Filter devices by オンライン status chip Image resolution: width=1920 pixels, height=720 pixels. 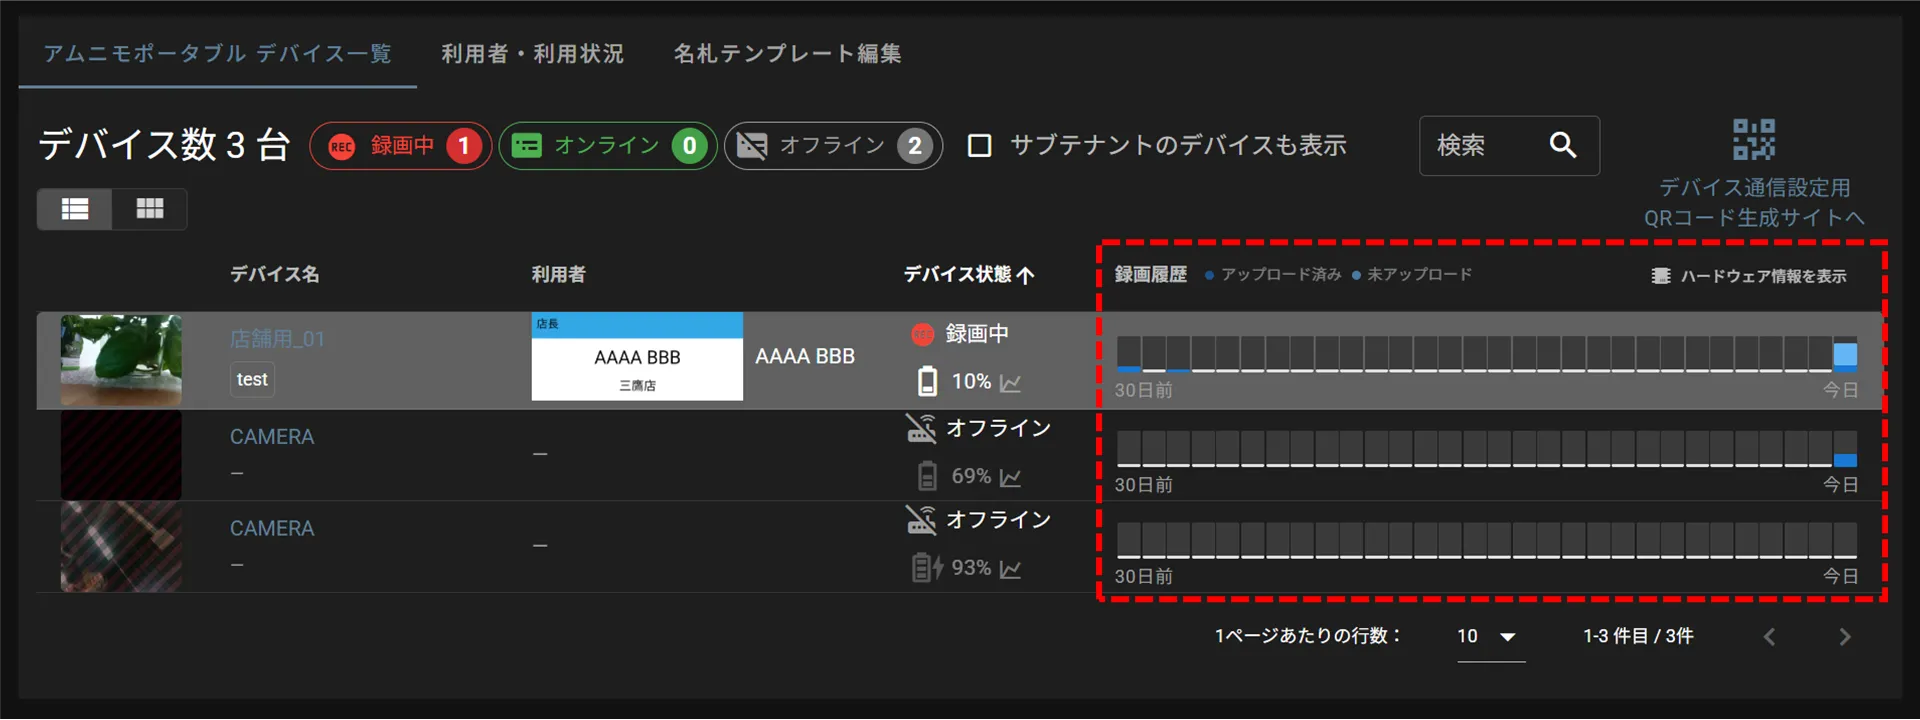click(x=608, y=146)
